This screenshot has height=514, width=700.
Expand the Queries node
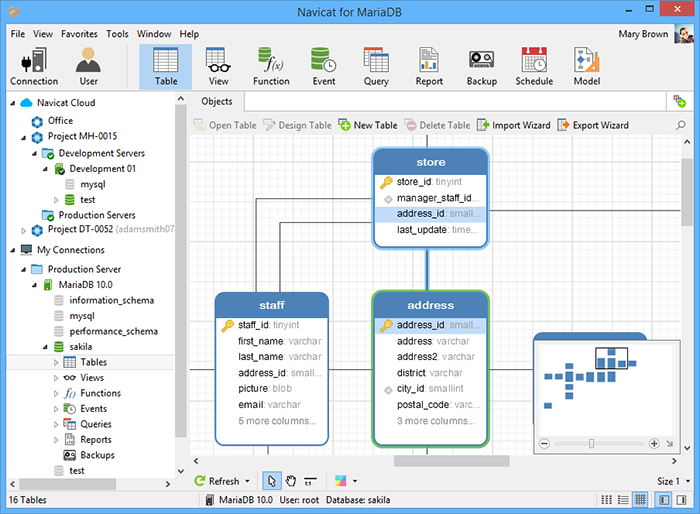pyautogui.click(x=56, y=424)
